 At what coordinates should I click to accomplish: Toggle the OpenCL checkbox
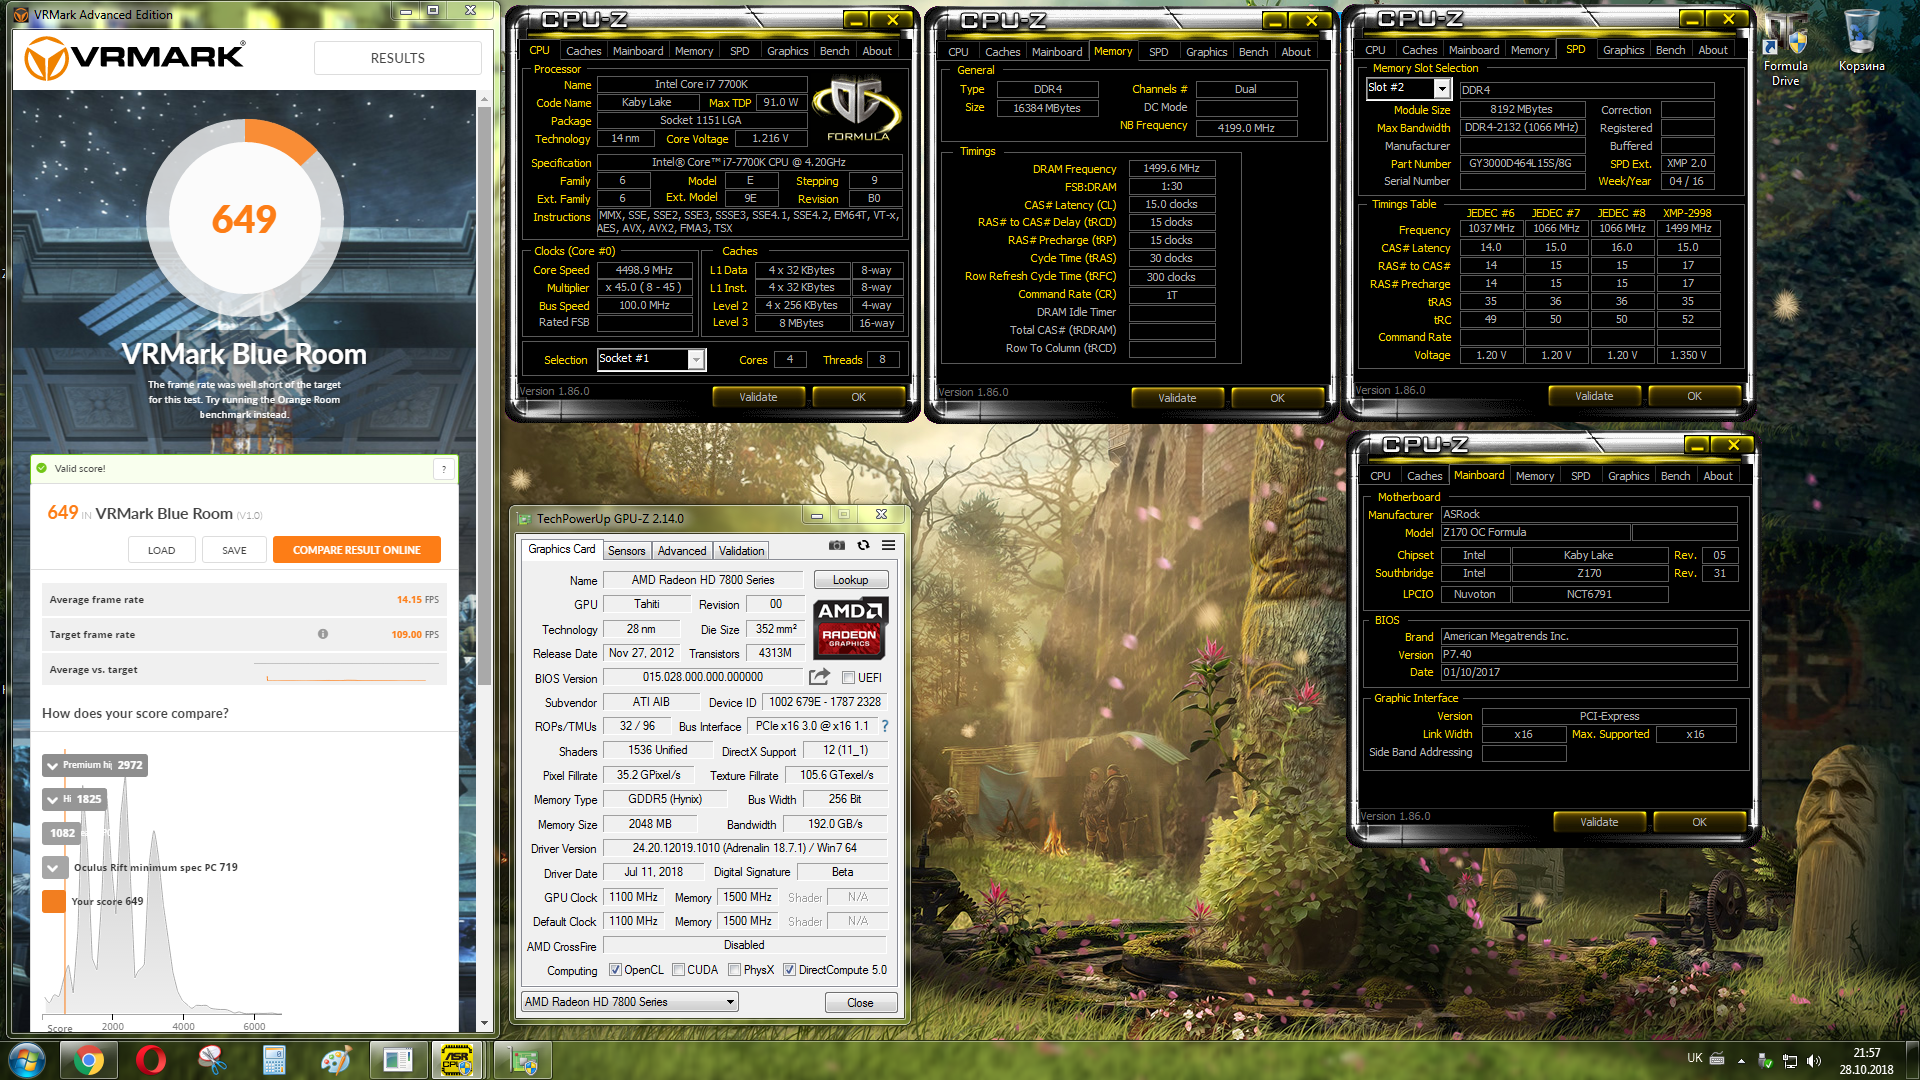pyautogui.click(x=615, y=970)
